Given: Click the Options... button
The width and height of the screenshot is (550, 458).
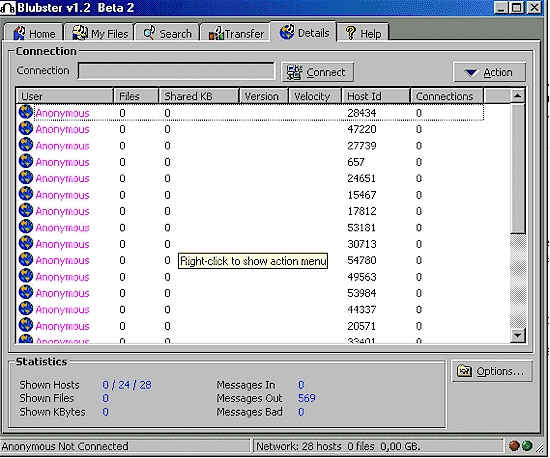Looking at the screenshot, I should 492,371.
